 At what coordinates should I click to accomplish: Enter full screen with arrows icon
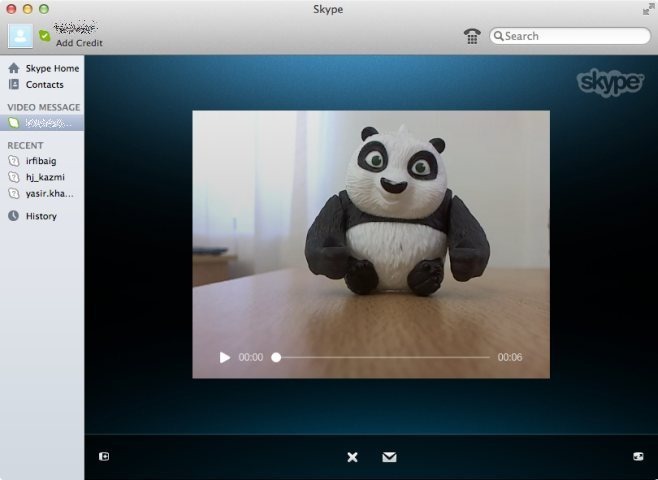(649, 9)
